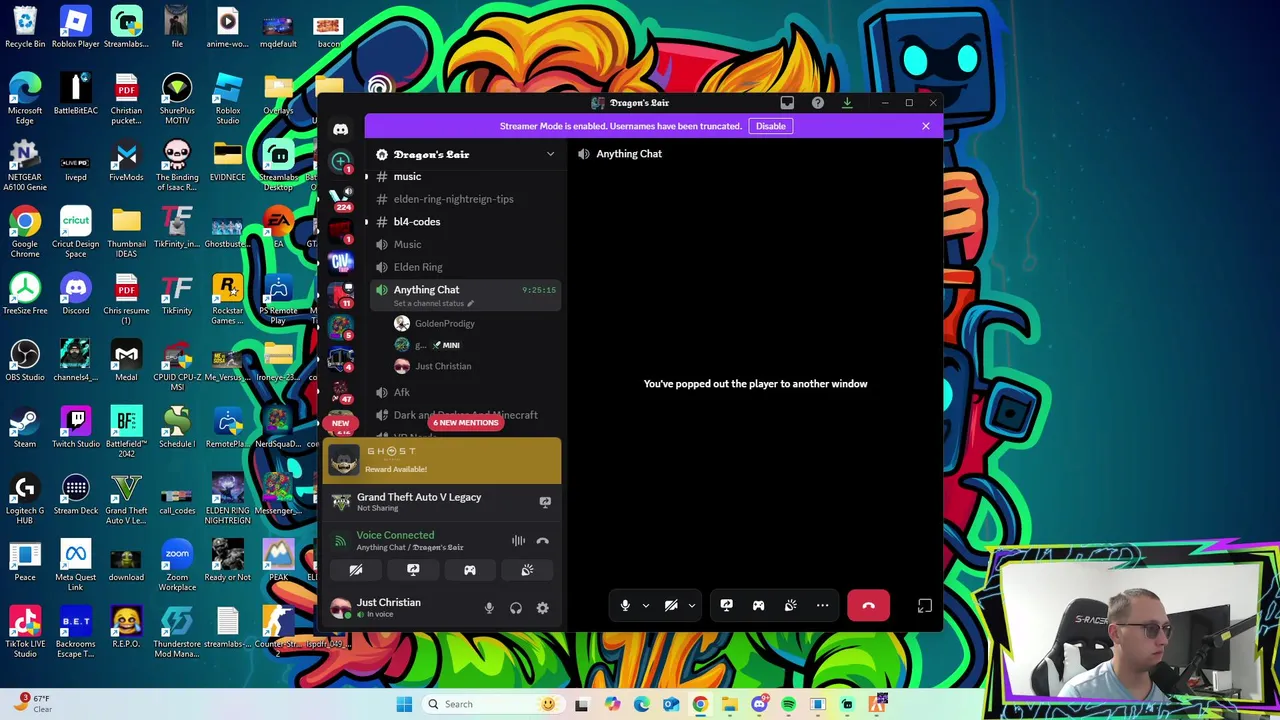Open the bl4-codes channel

pos(416,222)
